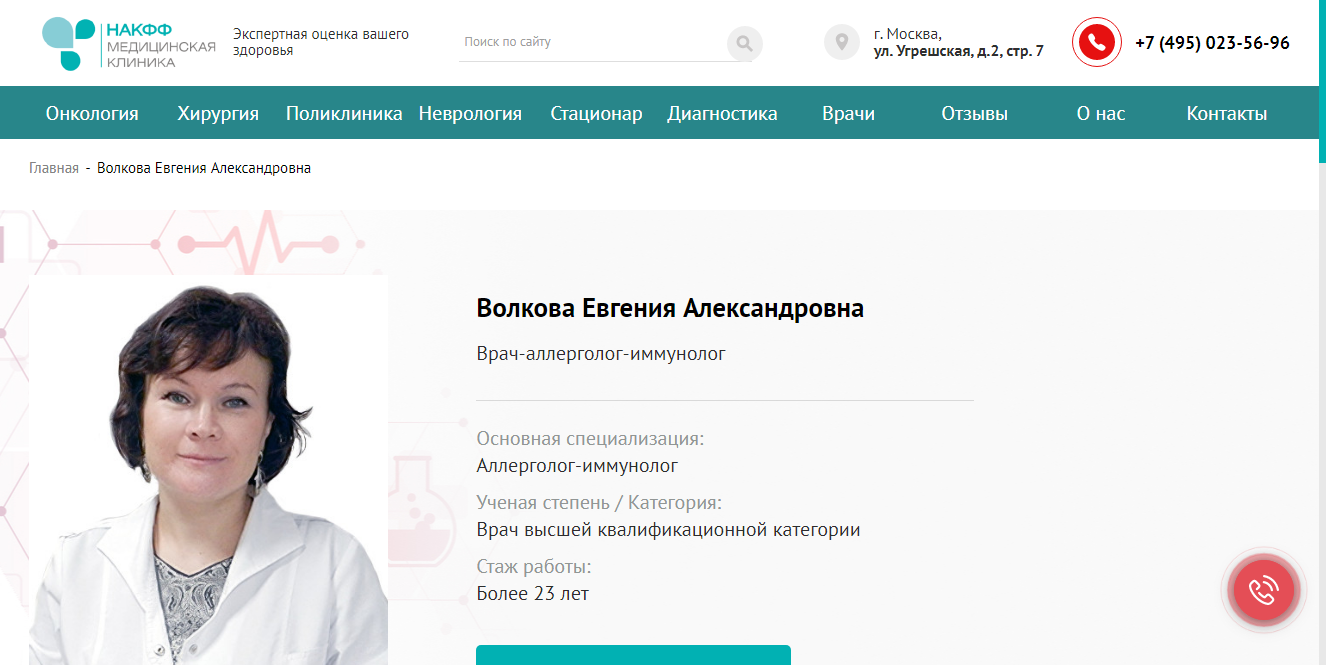Image resolution: width=1326 pixels, height=665 pixels.
Task: Open the Неврология menu
Action: (x=470, y=113)
